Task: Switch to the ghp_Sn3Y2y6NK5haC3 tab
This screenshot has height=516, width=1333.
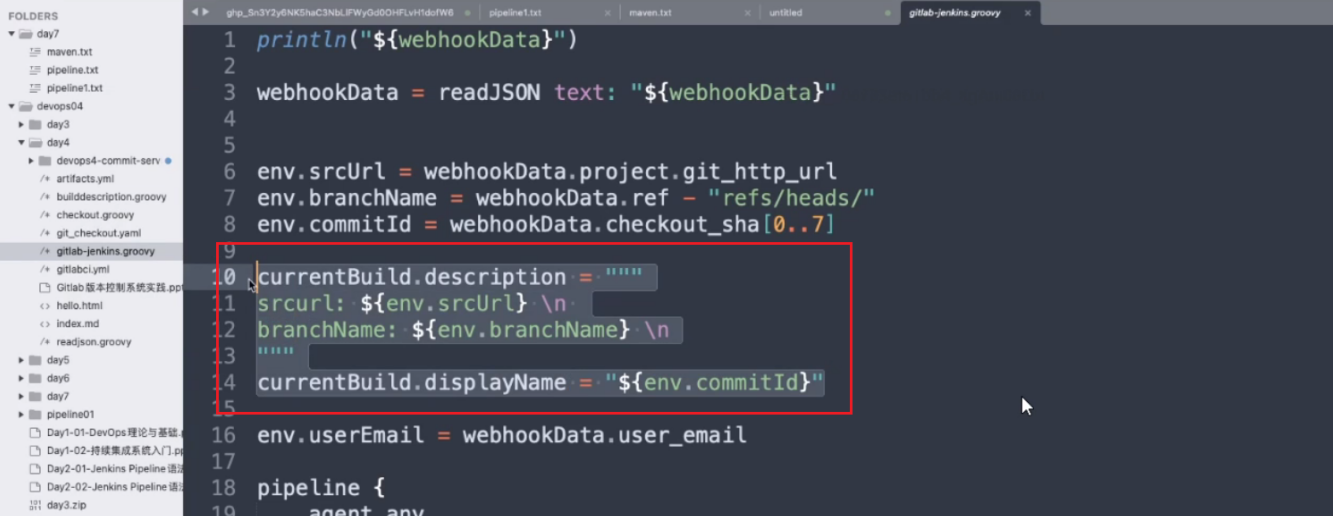Action: (339, 13)
